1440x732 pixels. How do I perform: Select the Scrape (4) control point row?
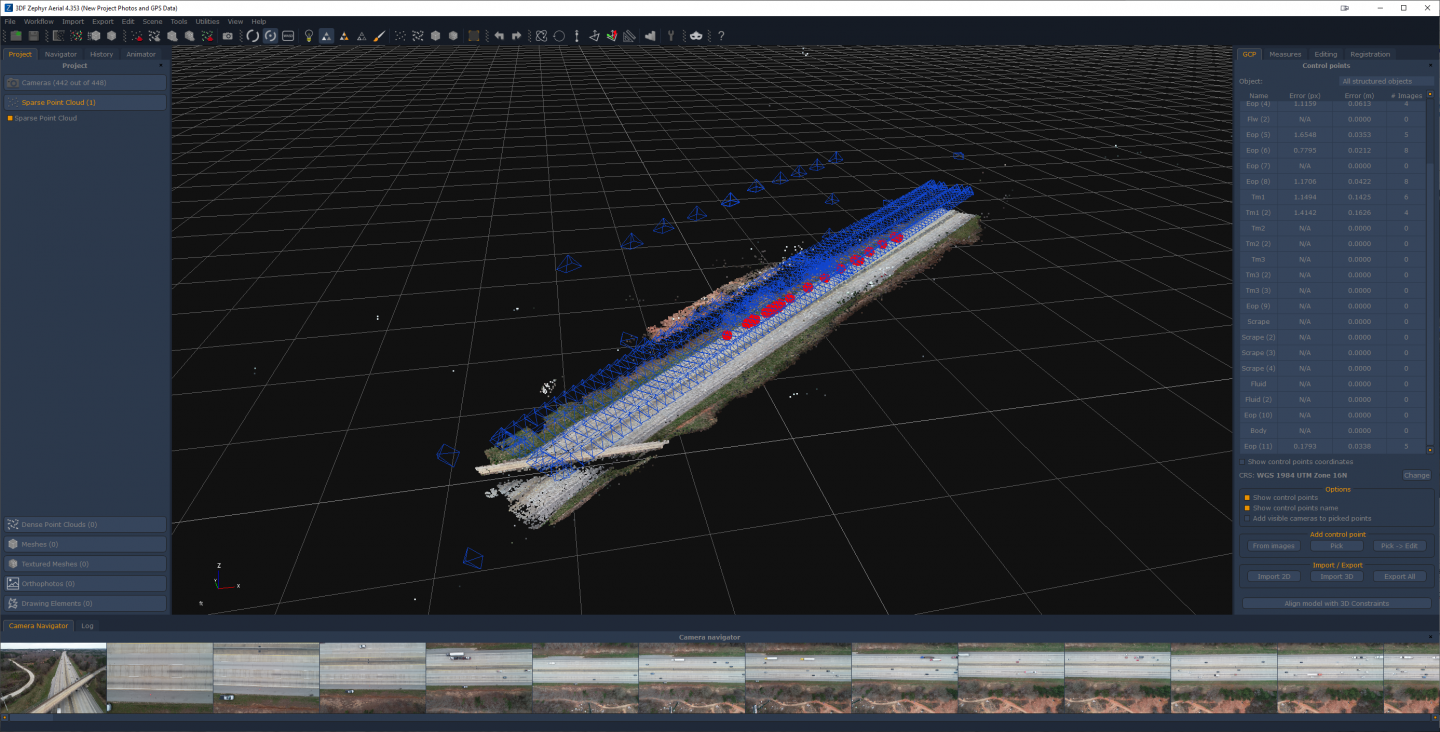pyautogui.click(x=1333, y=368)
